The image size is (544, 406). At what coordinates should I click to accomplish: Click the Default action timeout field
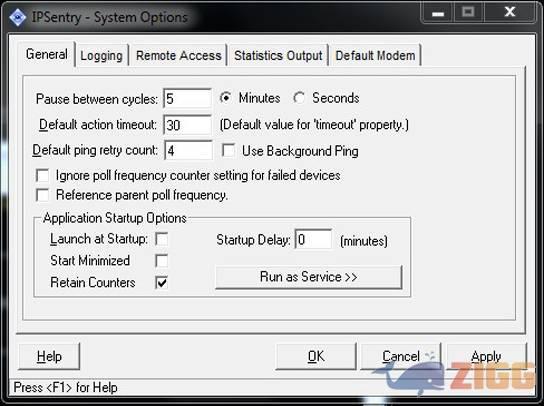tap(187, 125)
